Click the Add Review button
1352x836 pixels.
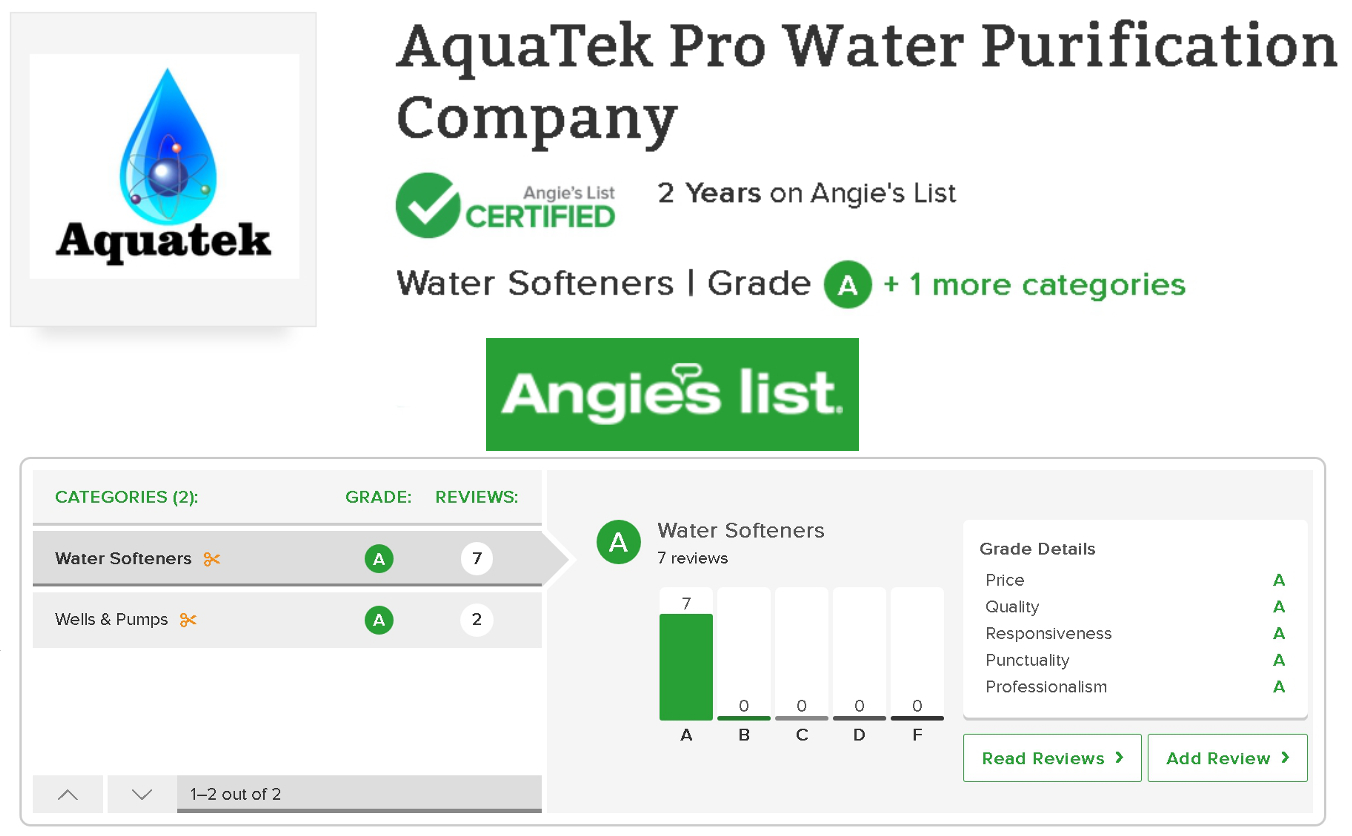1228,758
